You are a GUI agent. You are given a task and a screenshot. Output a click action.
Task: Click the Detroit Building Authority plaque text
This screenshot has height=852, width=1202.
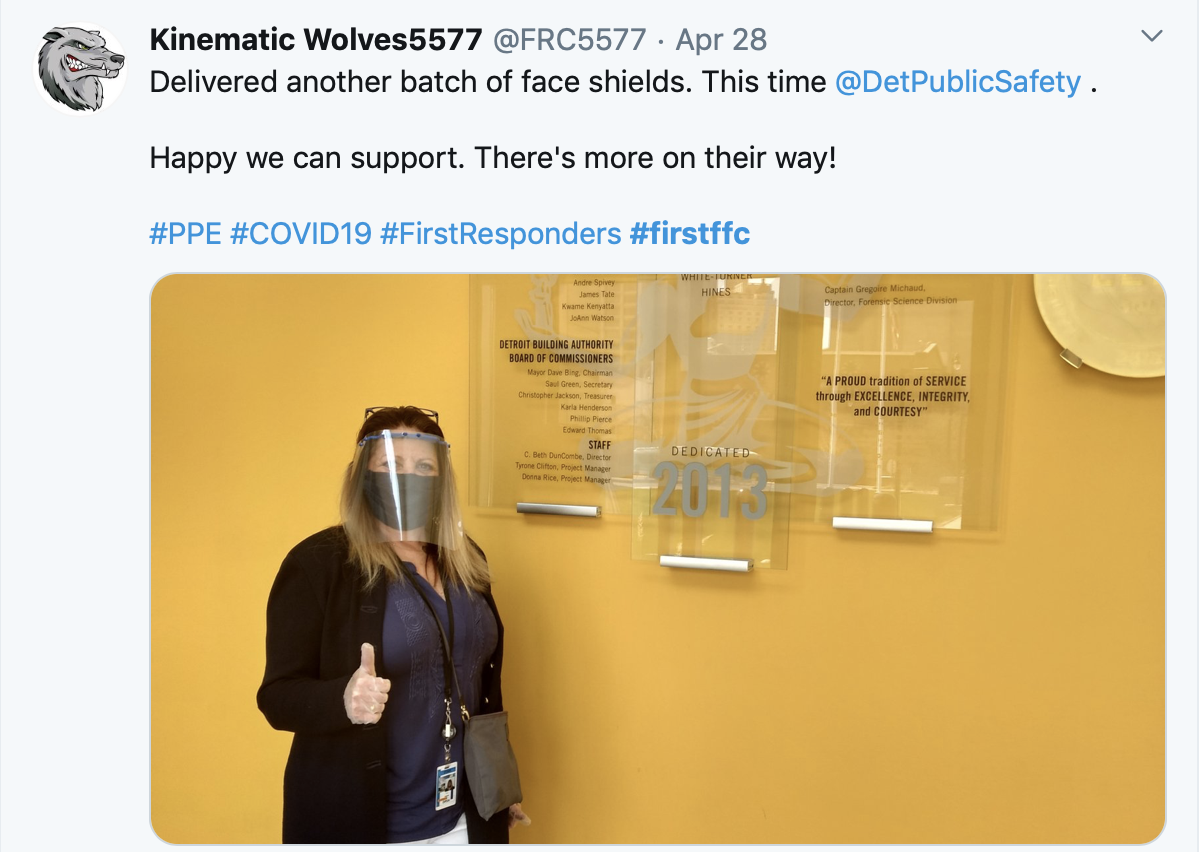(x=557, y=351)
